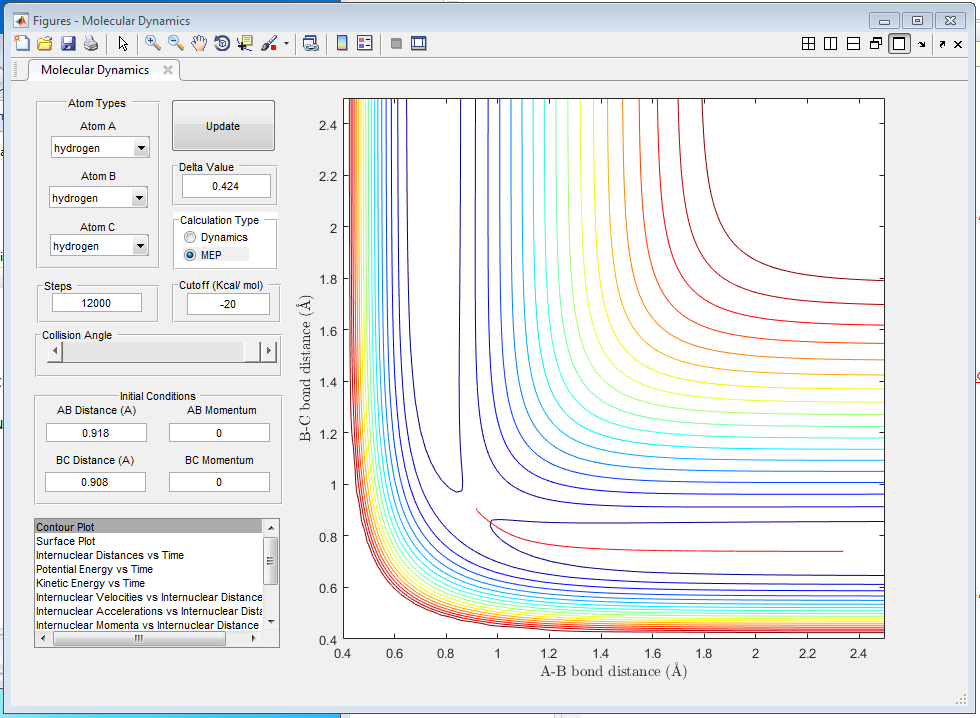The image size is (980, 718).
Task: Select the MEP radio button
Action: point(190,255)
